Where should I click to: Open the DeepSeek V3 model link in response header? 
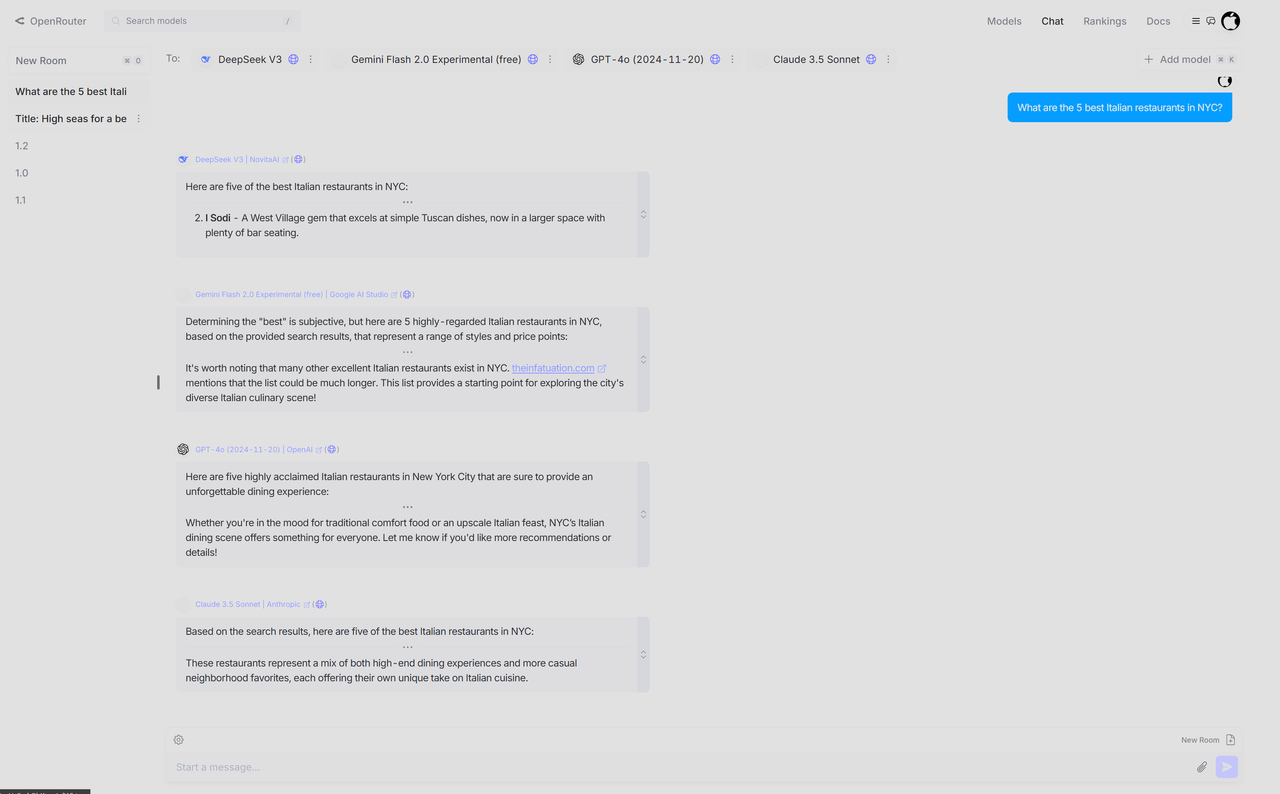tap(219, 159)
